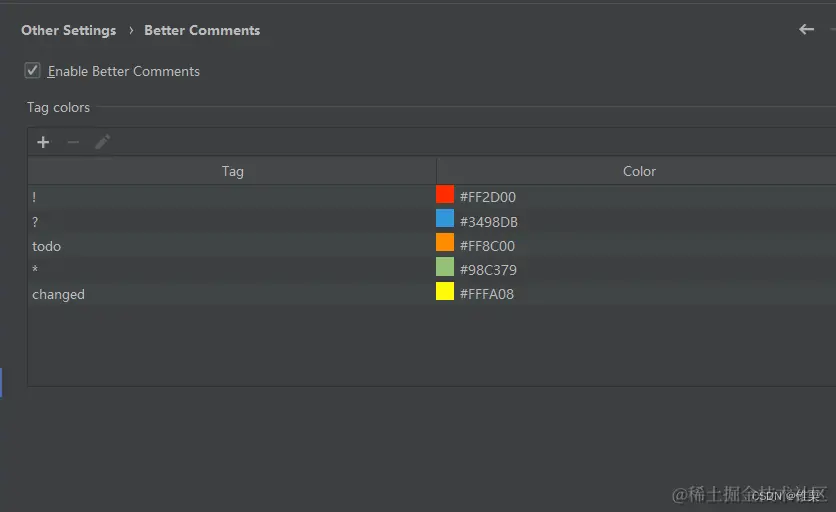Select the yellow #FFFA08 color swatch

click(x=445, y=291)
